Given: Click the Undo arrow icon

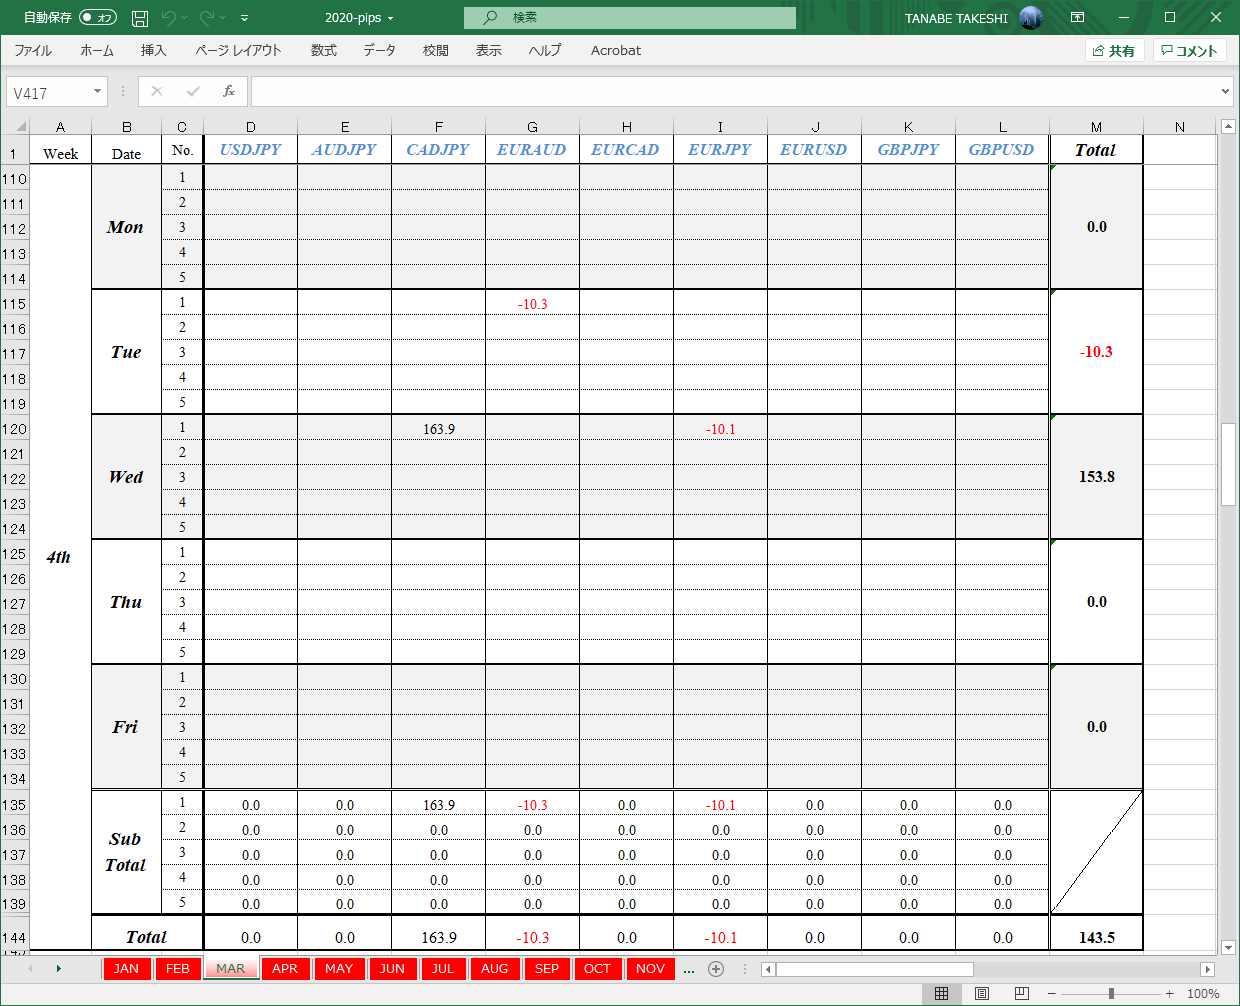Looking at the screenshot, I should pos(169,18).
